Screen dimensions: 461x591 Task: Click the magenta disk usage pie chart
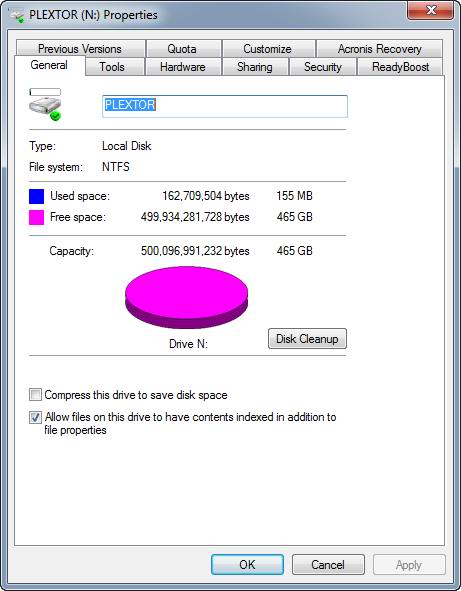point(187,297)
